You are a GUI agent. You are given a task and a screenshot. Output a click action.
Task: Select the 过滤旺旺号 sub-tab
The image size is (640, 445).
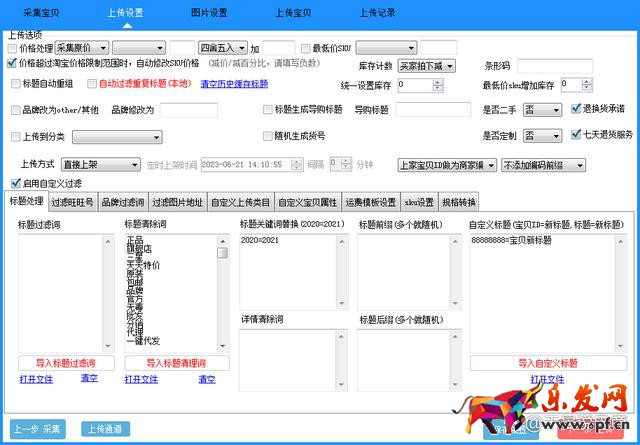point(72,202)
